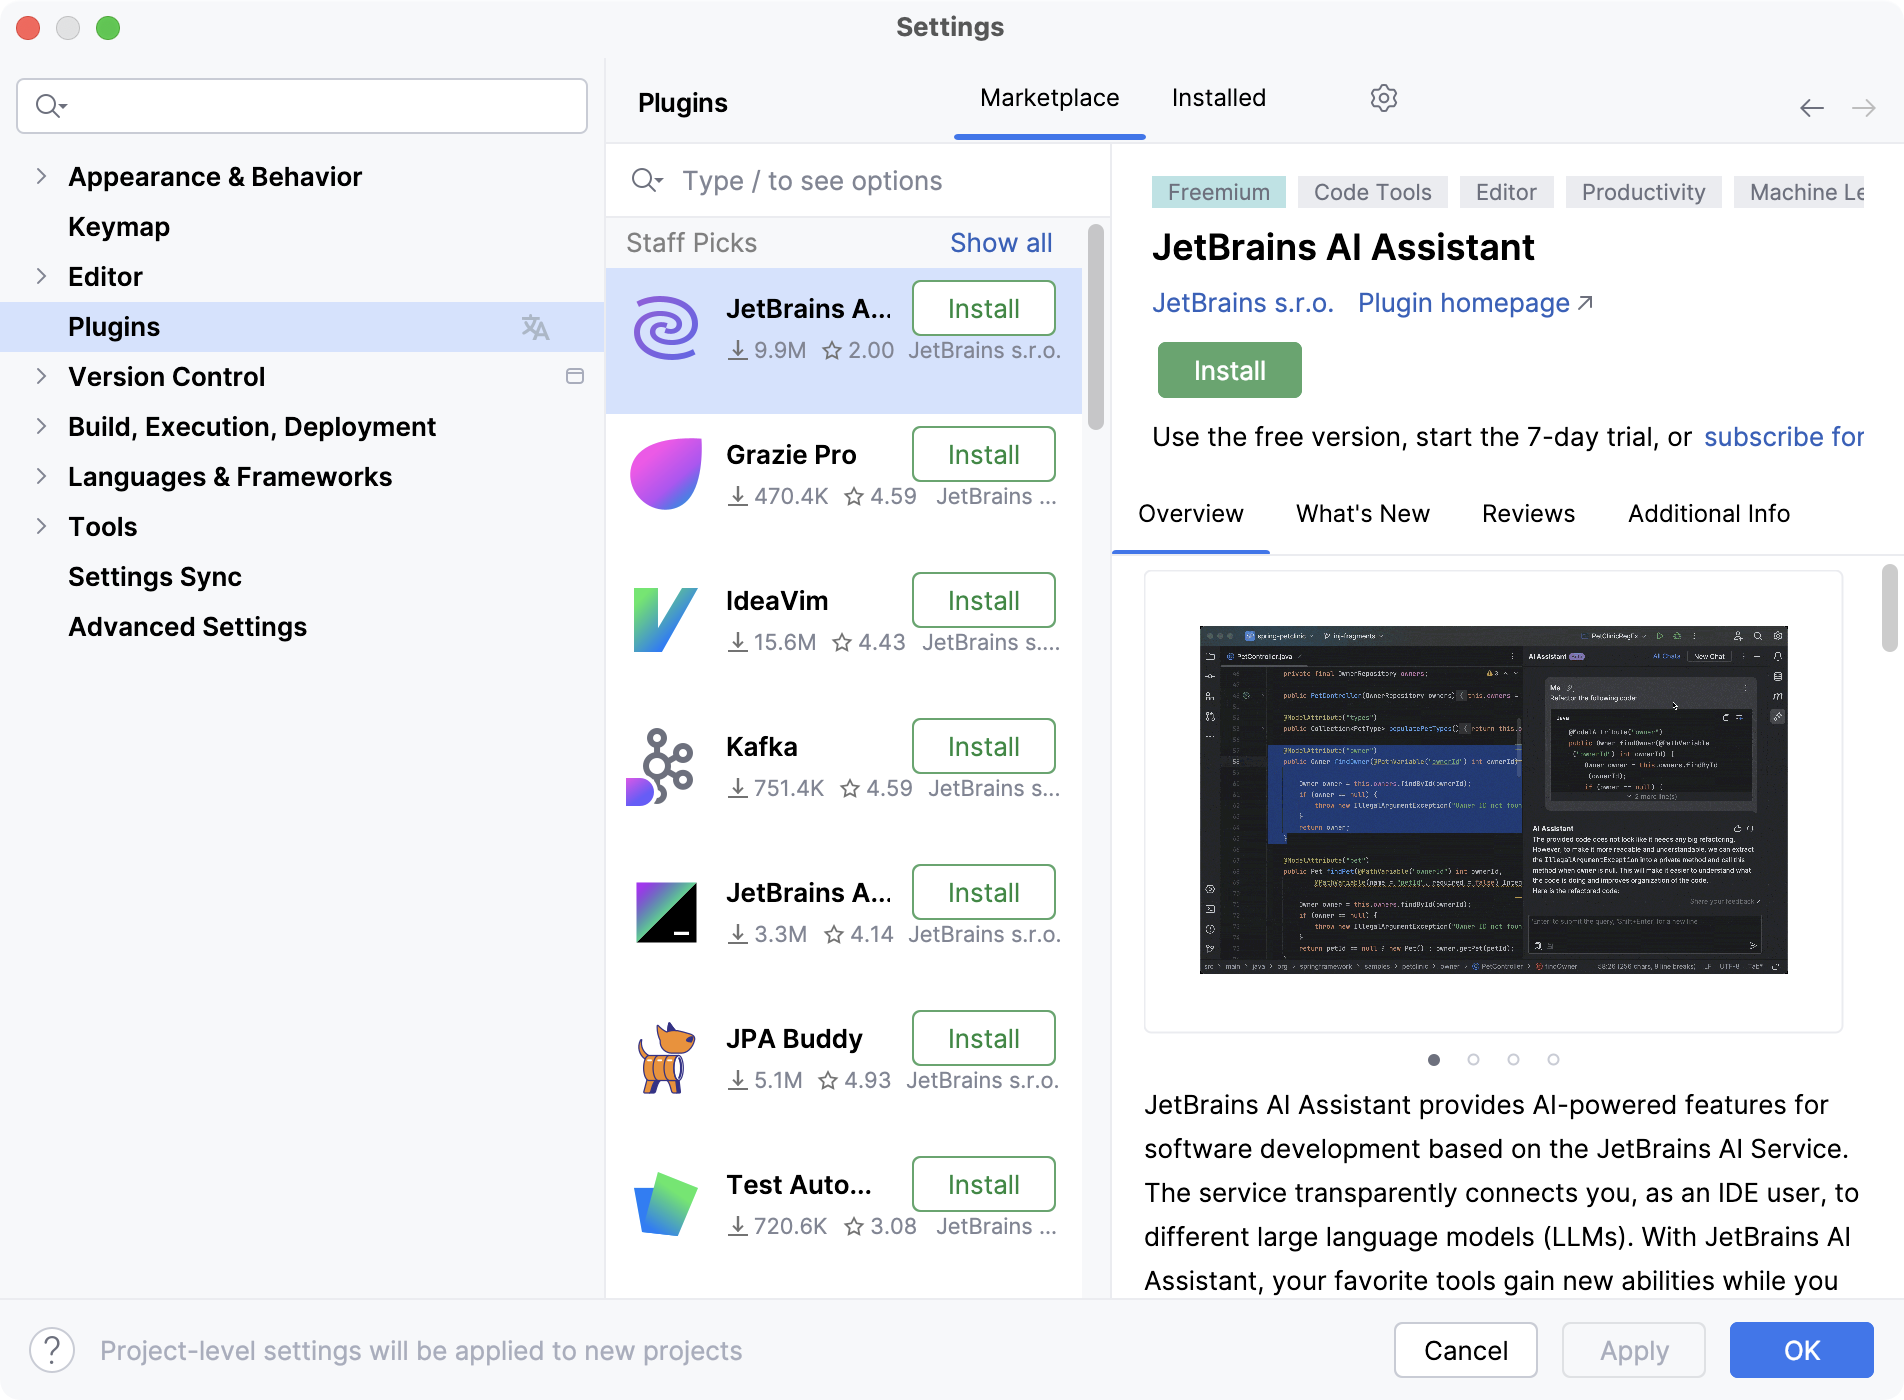Show all Staff Picks plugins
1904x1400 pixels.
tap(1002, 243)
